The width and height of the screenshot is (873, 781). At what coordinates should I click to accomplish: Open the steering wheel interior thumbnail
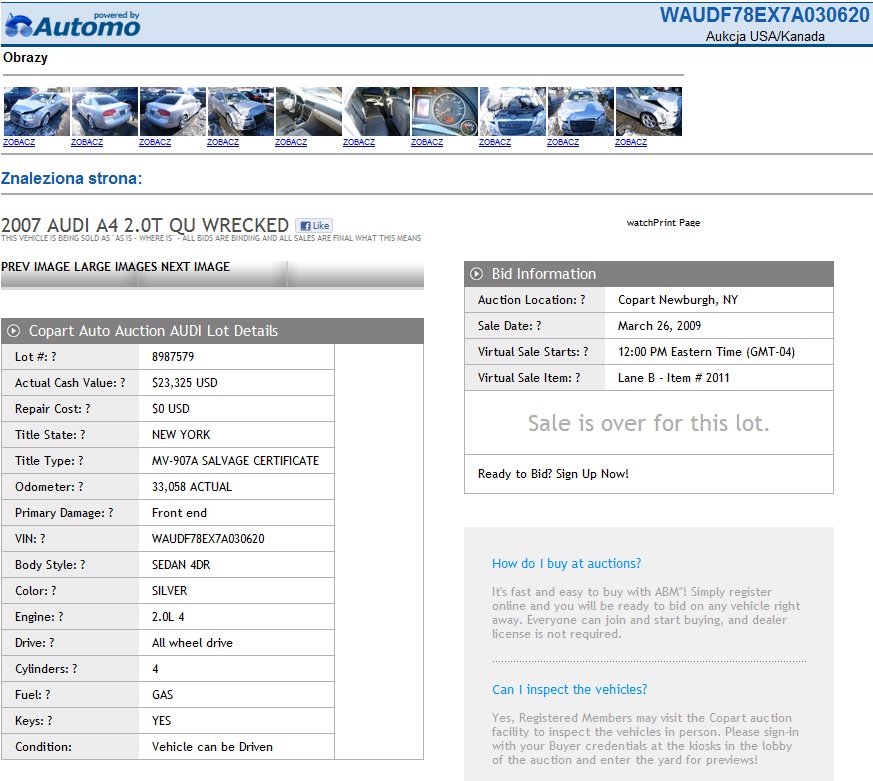(308, 111)
